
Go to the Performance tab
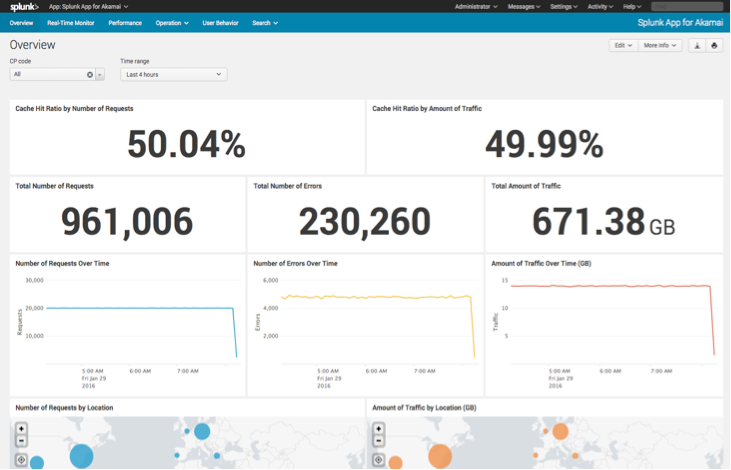125,23
